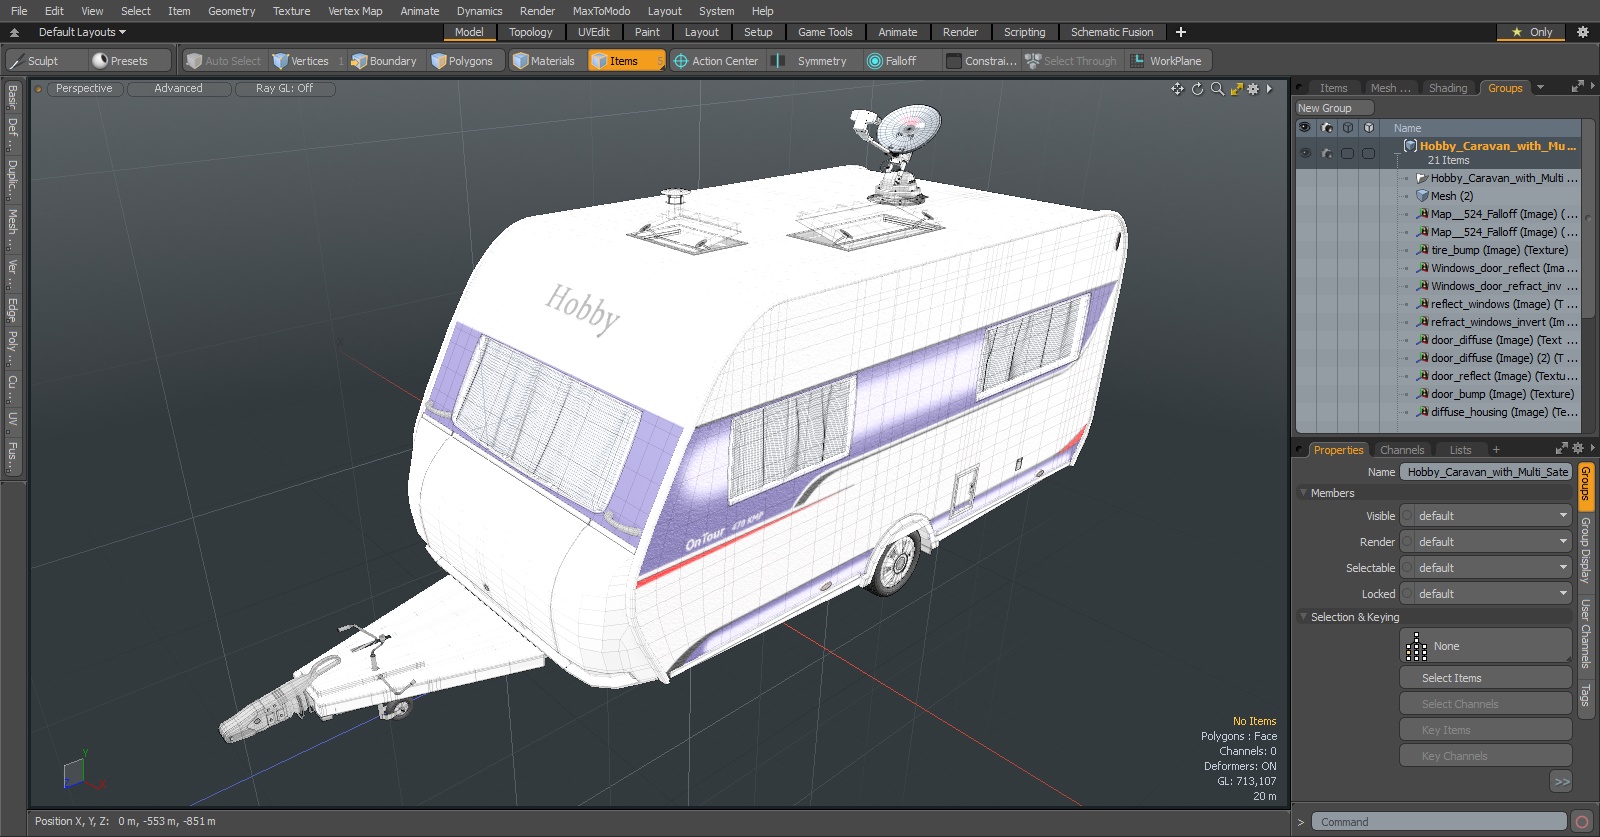
Task: Click the command record circle icon
Action: (x=1582, y=822)
